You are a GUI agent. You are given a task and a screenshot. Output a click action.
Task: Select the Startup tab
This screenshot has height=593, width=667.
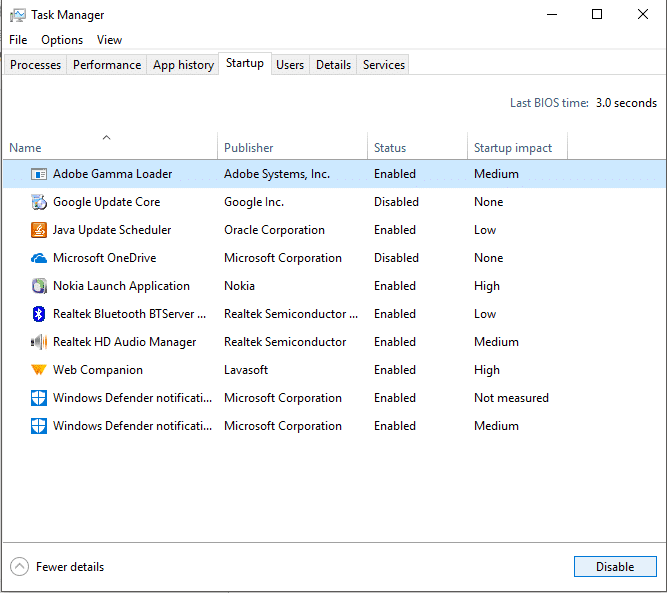pyautogui.click(x=245, y=63)
